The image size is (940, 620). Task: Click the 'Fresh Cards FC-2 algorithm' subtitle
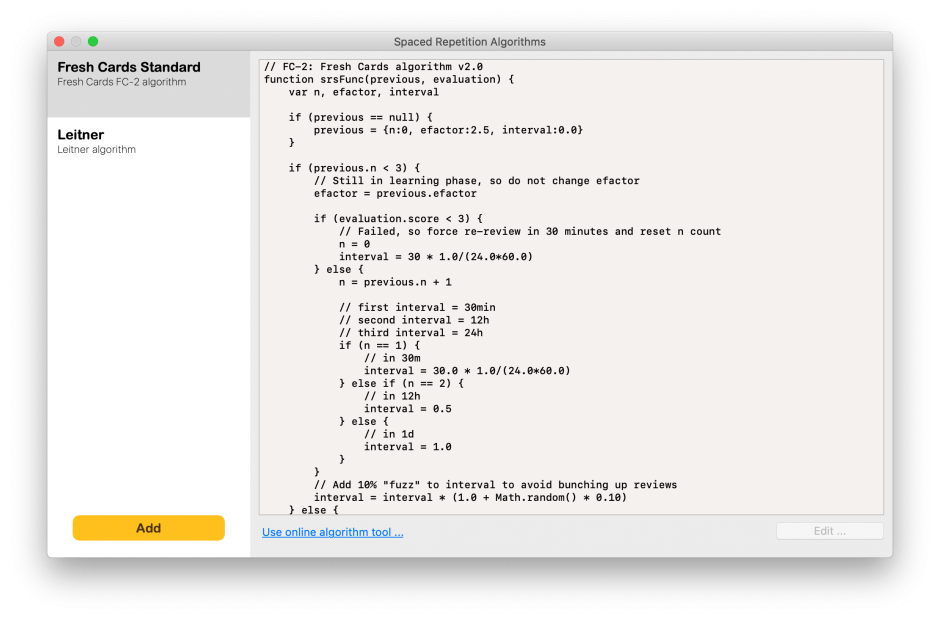122,82
